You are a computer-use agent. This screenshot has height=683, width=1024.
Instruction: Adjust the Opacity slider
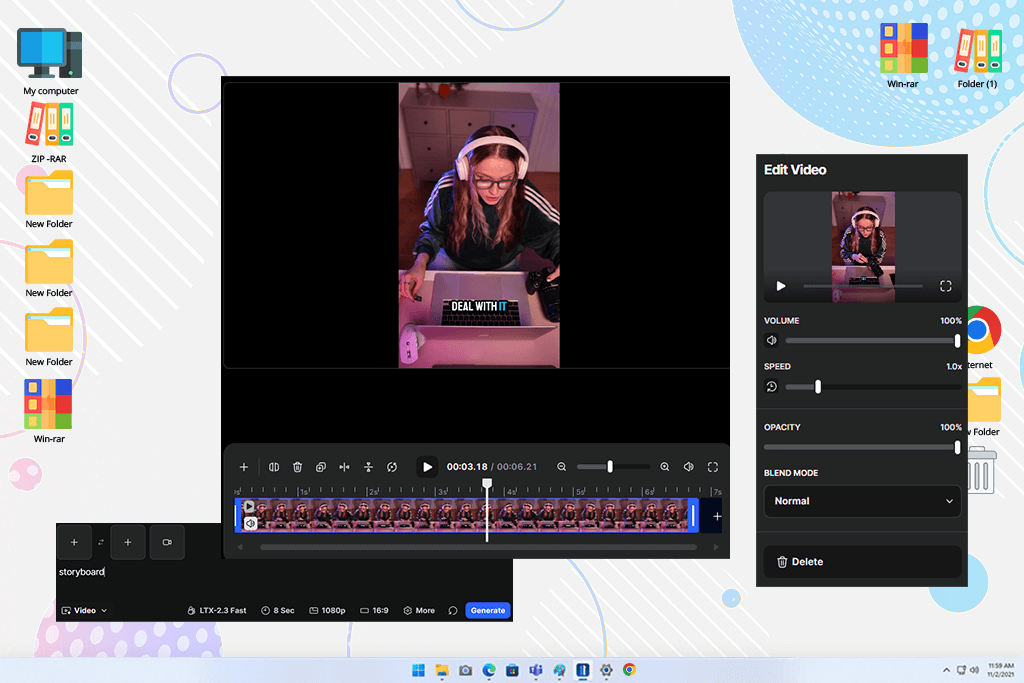tap(863, 447)
